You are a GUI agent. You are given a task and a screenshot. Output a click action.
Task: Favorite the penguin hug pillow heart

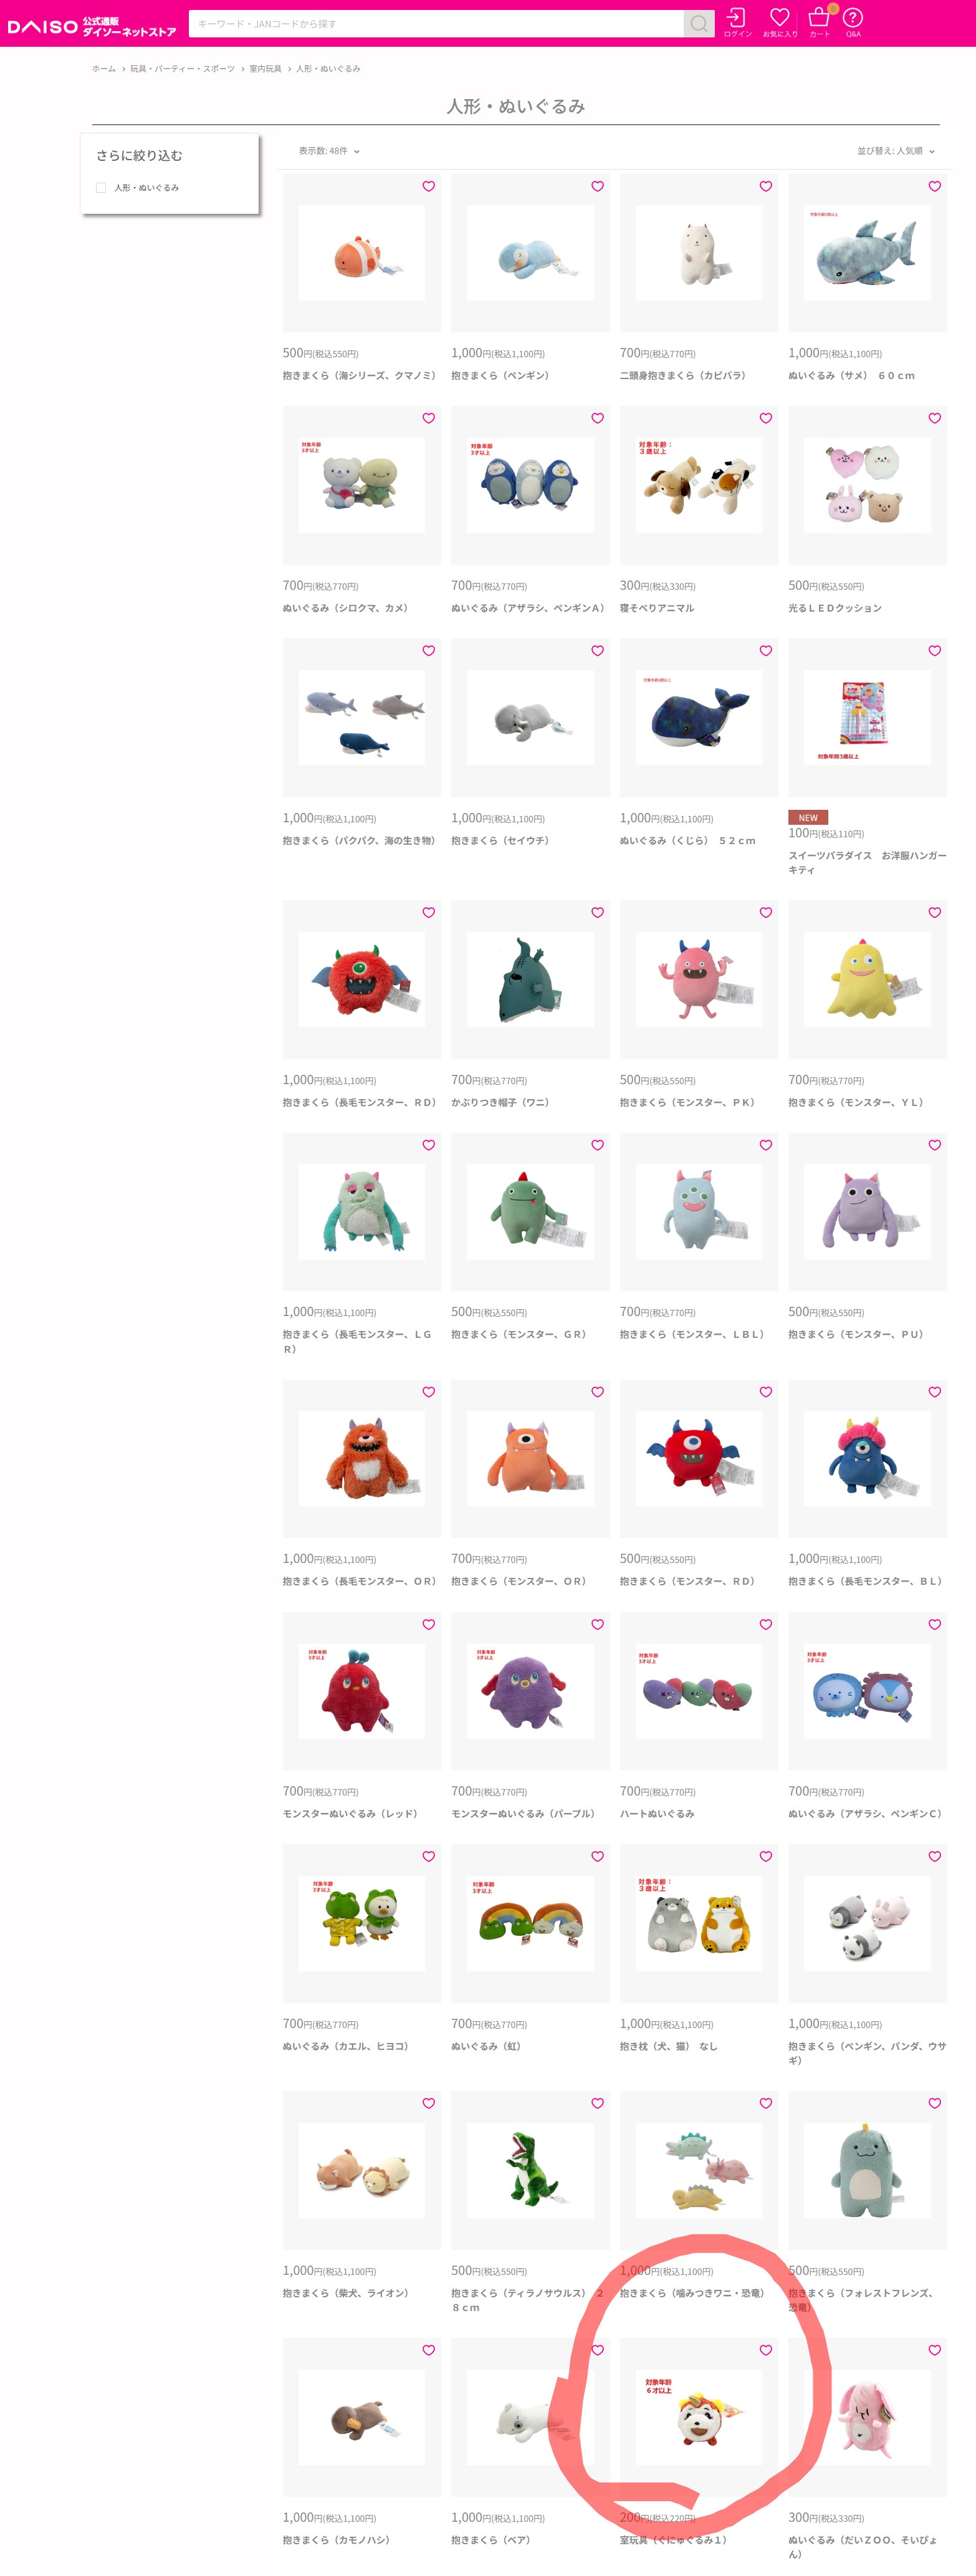tap(597, 186)
